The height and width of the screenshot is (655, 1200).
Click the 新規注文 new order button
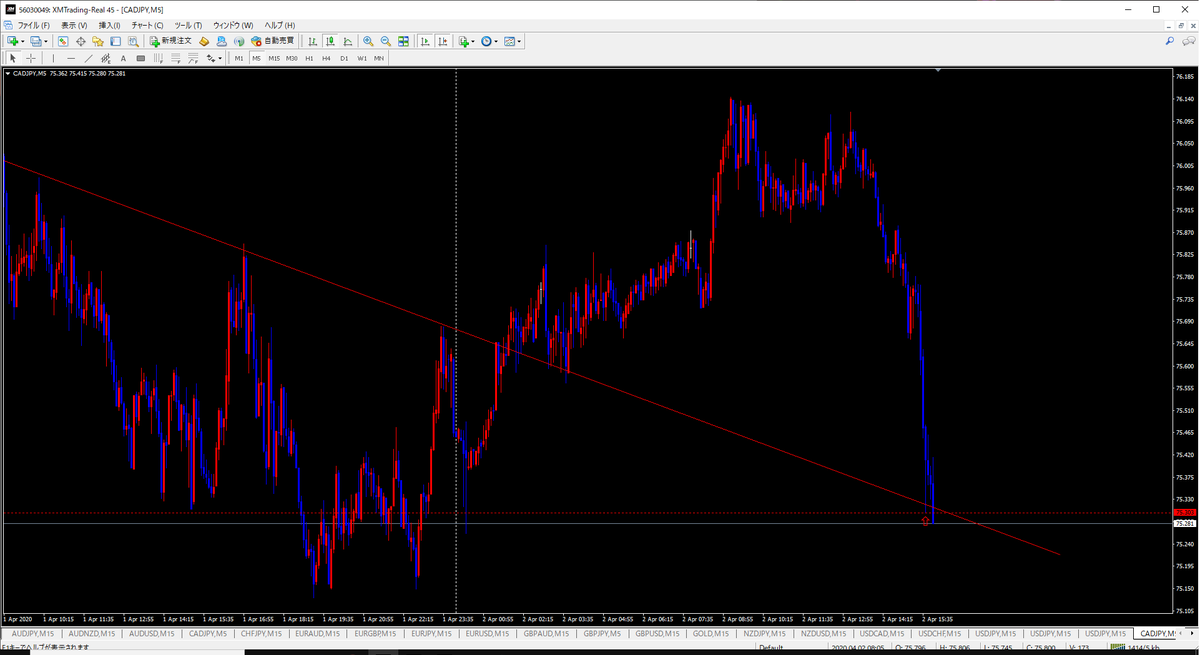pyautogui.click(x=171, y=41)
